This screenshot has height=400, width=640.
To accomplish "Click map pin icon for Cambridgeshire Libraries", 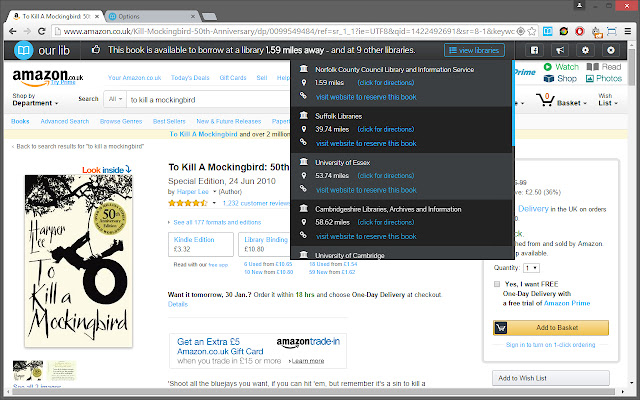I will (304, 222).
